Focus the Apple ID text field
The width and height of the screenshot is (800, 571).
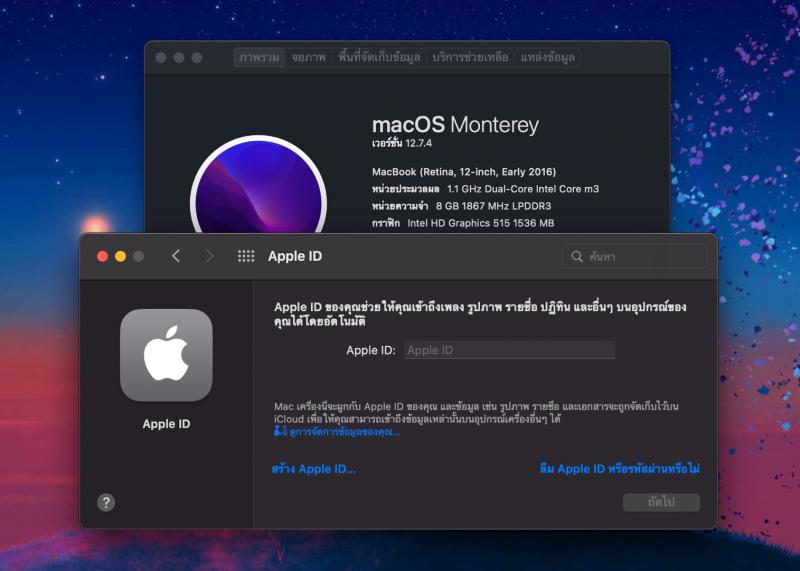tap(508, 350)
